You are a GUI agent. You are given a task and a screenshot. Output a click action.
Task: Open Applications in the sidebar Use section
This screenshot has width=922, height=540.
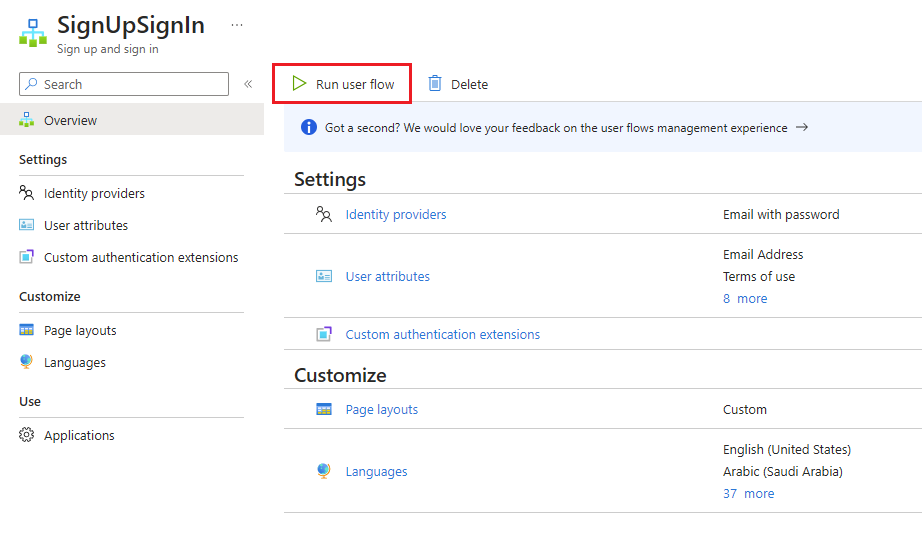pyautogui.click(x=79, y=435)
